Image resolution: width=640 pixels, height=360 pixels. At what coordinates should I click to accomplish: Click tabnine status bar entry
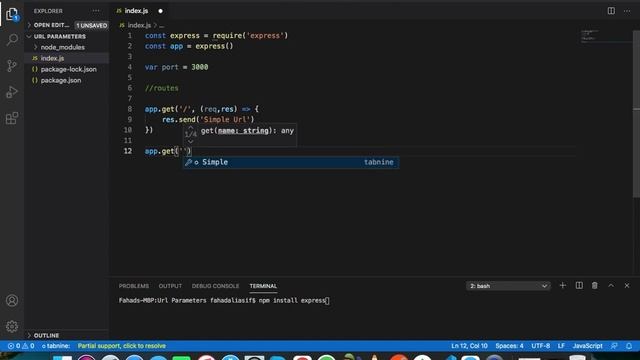56,346
